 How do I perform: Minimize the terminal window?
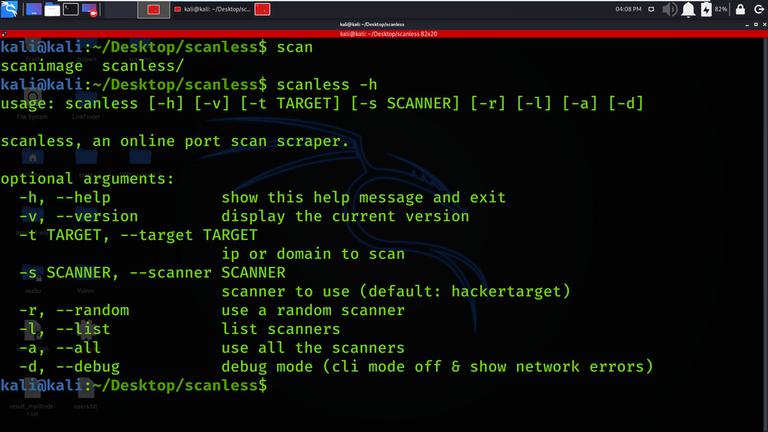coord(747,24)
